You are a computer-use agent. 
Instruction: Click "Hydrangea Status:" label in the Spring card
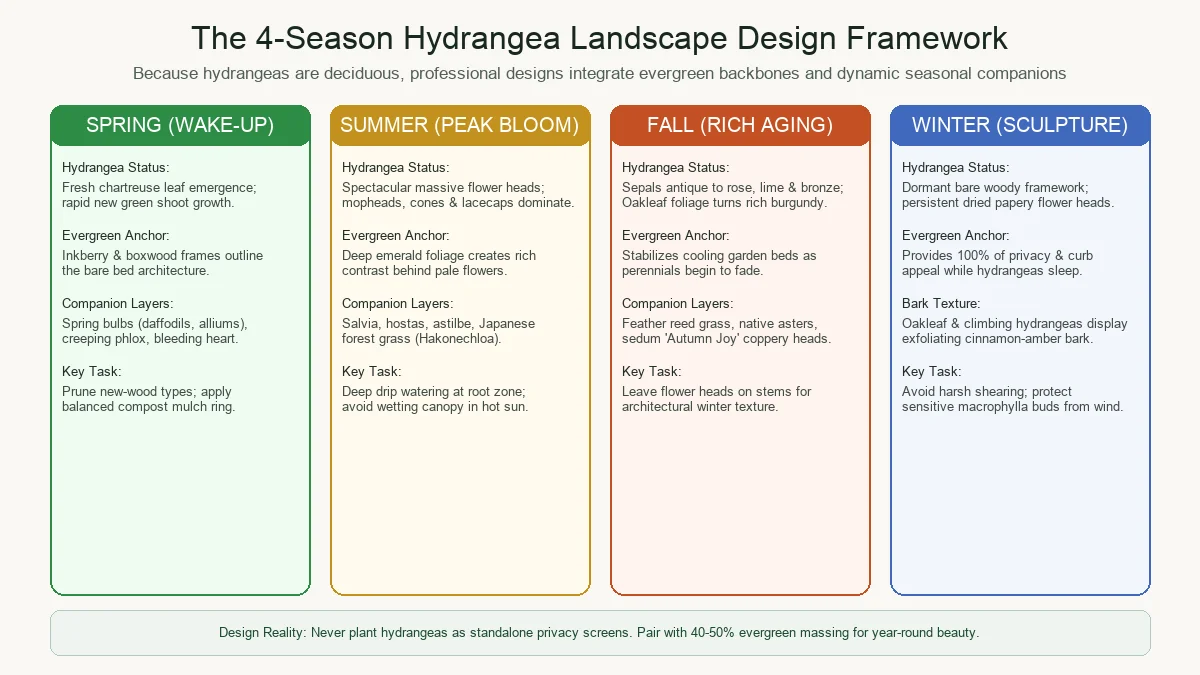116,168
